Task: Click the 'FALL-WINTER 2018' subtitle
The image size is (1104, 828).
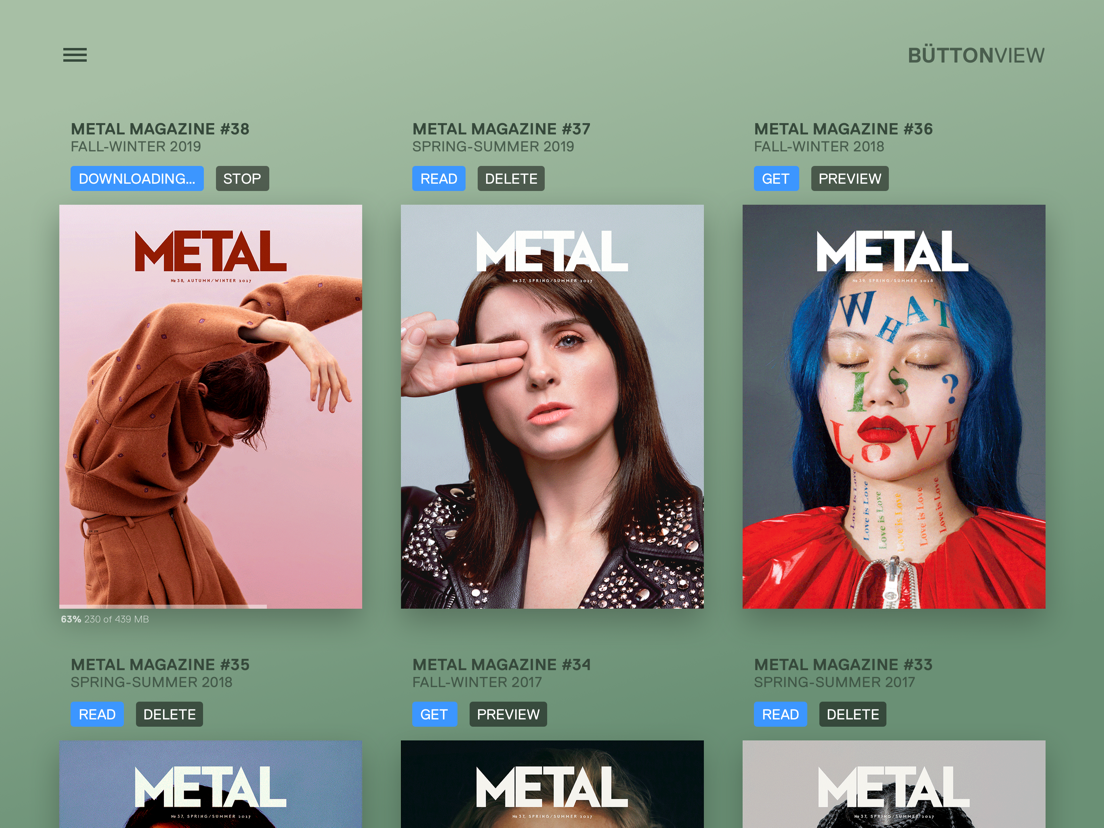Action: coord(819,146)
